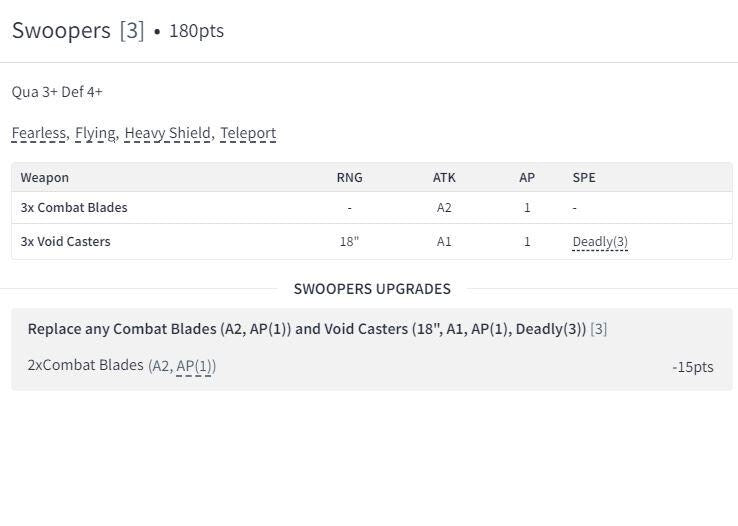Image resolution: width=738 pixels, height=526 pixels.
Task: Select the 2xCombat Blades upgrade option
Action: tap(86, 366)
